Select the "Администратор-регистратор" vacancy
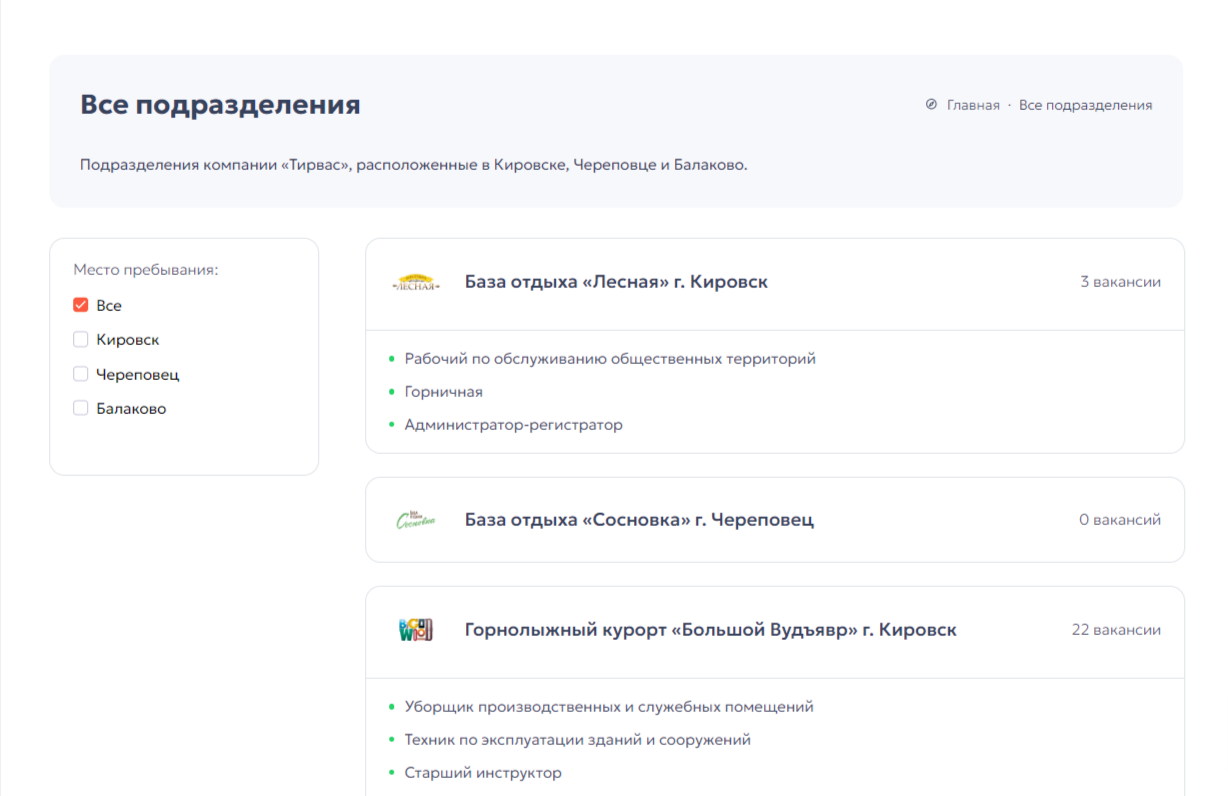1228x796 pixels. [513, 425]
